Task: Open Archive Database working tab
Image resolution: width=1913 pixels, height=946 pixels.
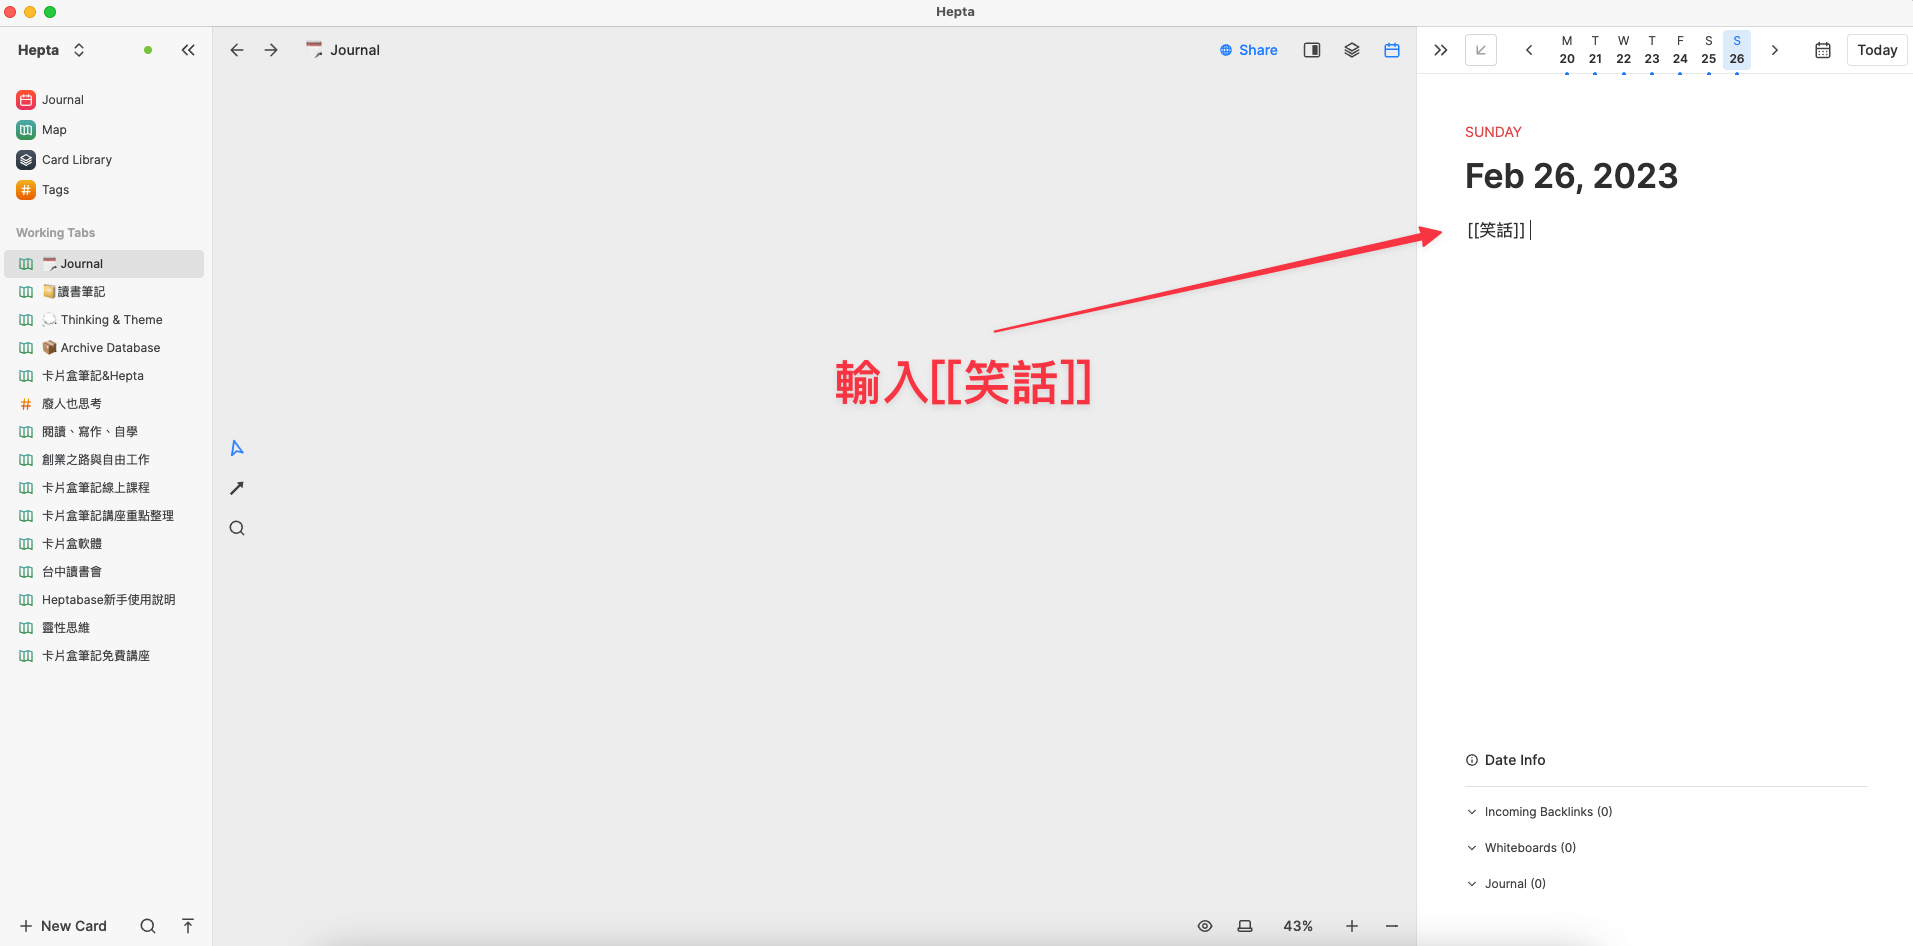Action: click(x=110, y=348)
